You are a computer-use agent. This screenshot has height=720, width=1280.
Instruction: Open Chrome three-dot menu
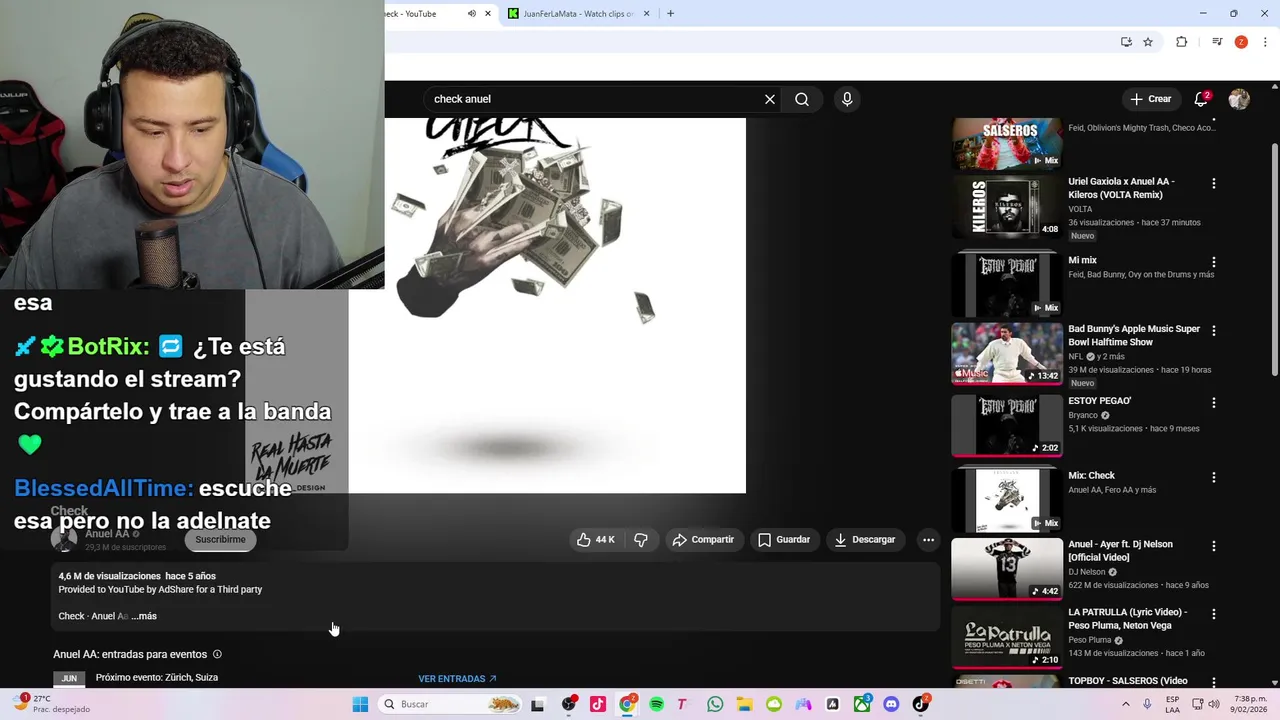1266,42
